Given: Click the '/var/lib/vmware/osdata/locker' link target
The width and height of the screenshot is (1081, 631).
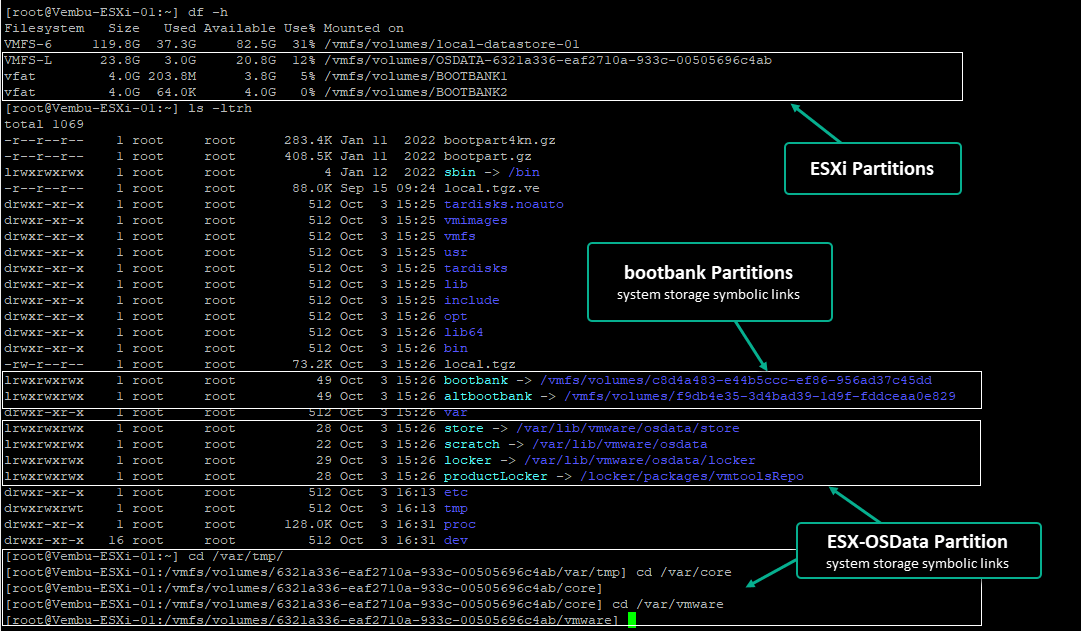Looking at the screenshot, I should coord(640,460).
